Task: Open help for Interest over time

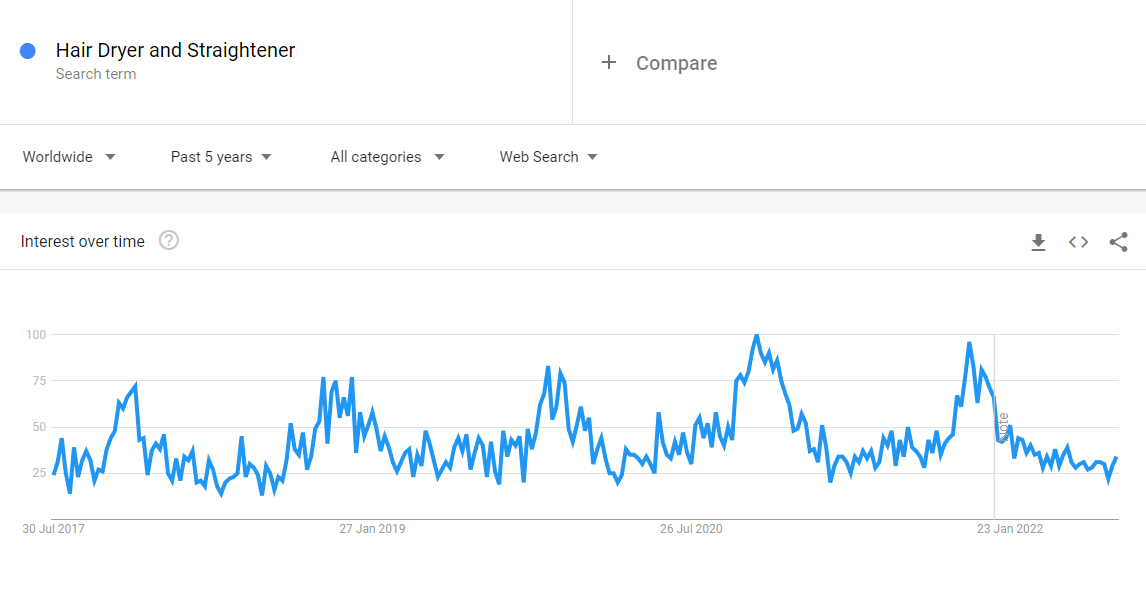Action: coord(169,240)
